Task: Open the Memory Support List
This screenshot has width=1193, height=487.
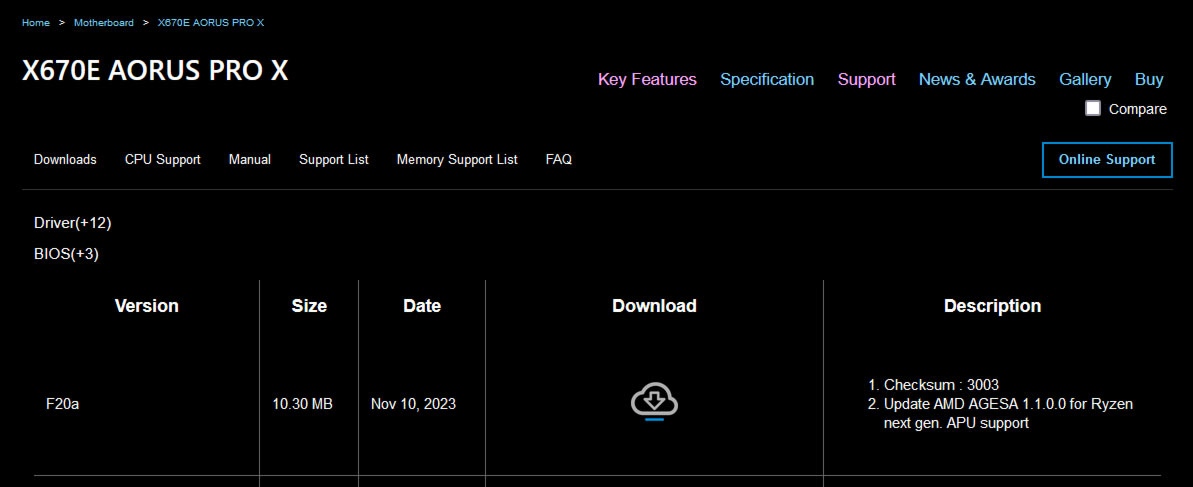Action: point(457,159)
